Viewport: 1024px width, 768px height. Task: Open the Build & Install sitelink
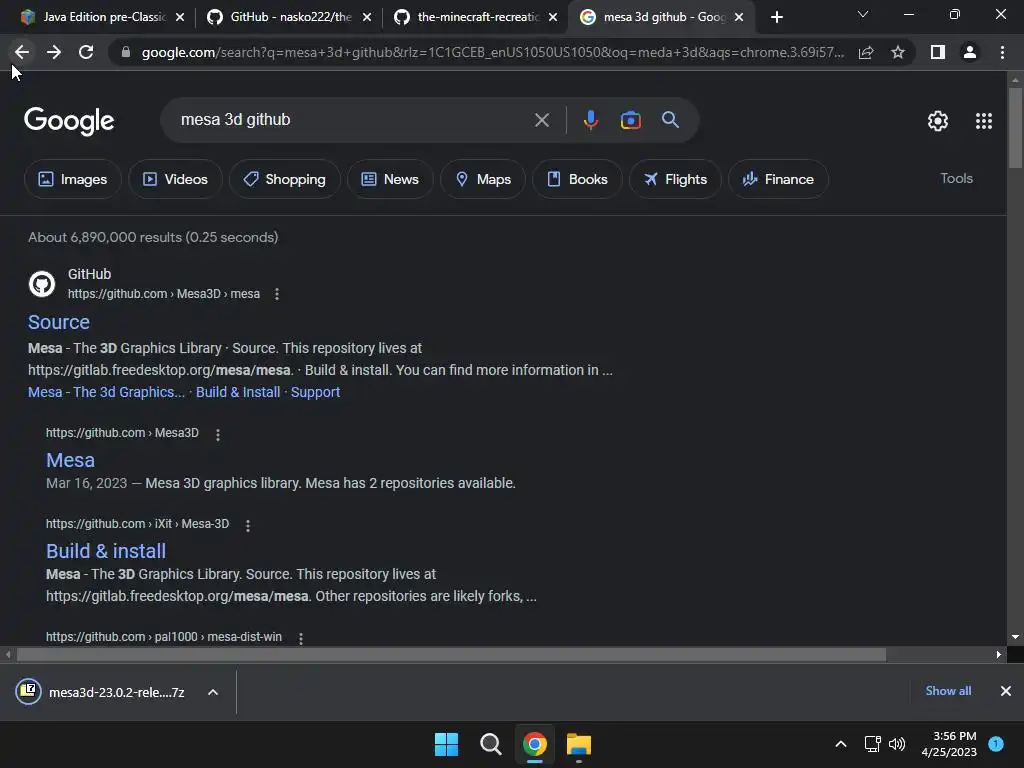pyautogui.click(x=238, y=392)
